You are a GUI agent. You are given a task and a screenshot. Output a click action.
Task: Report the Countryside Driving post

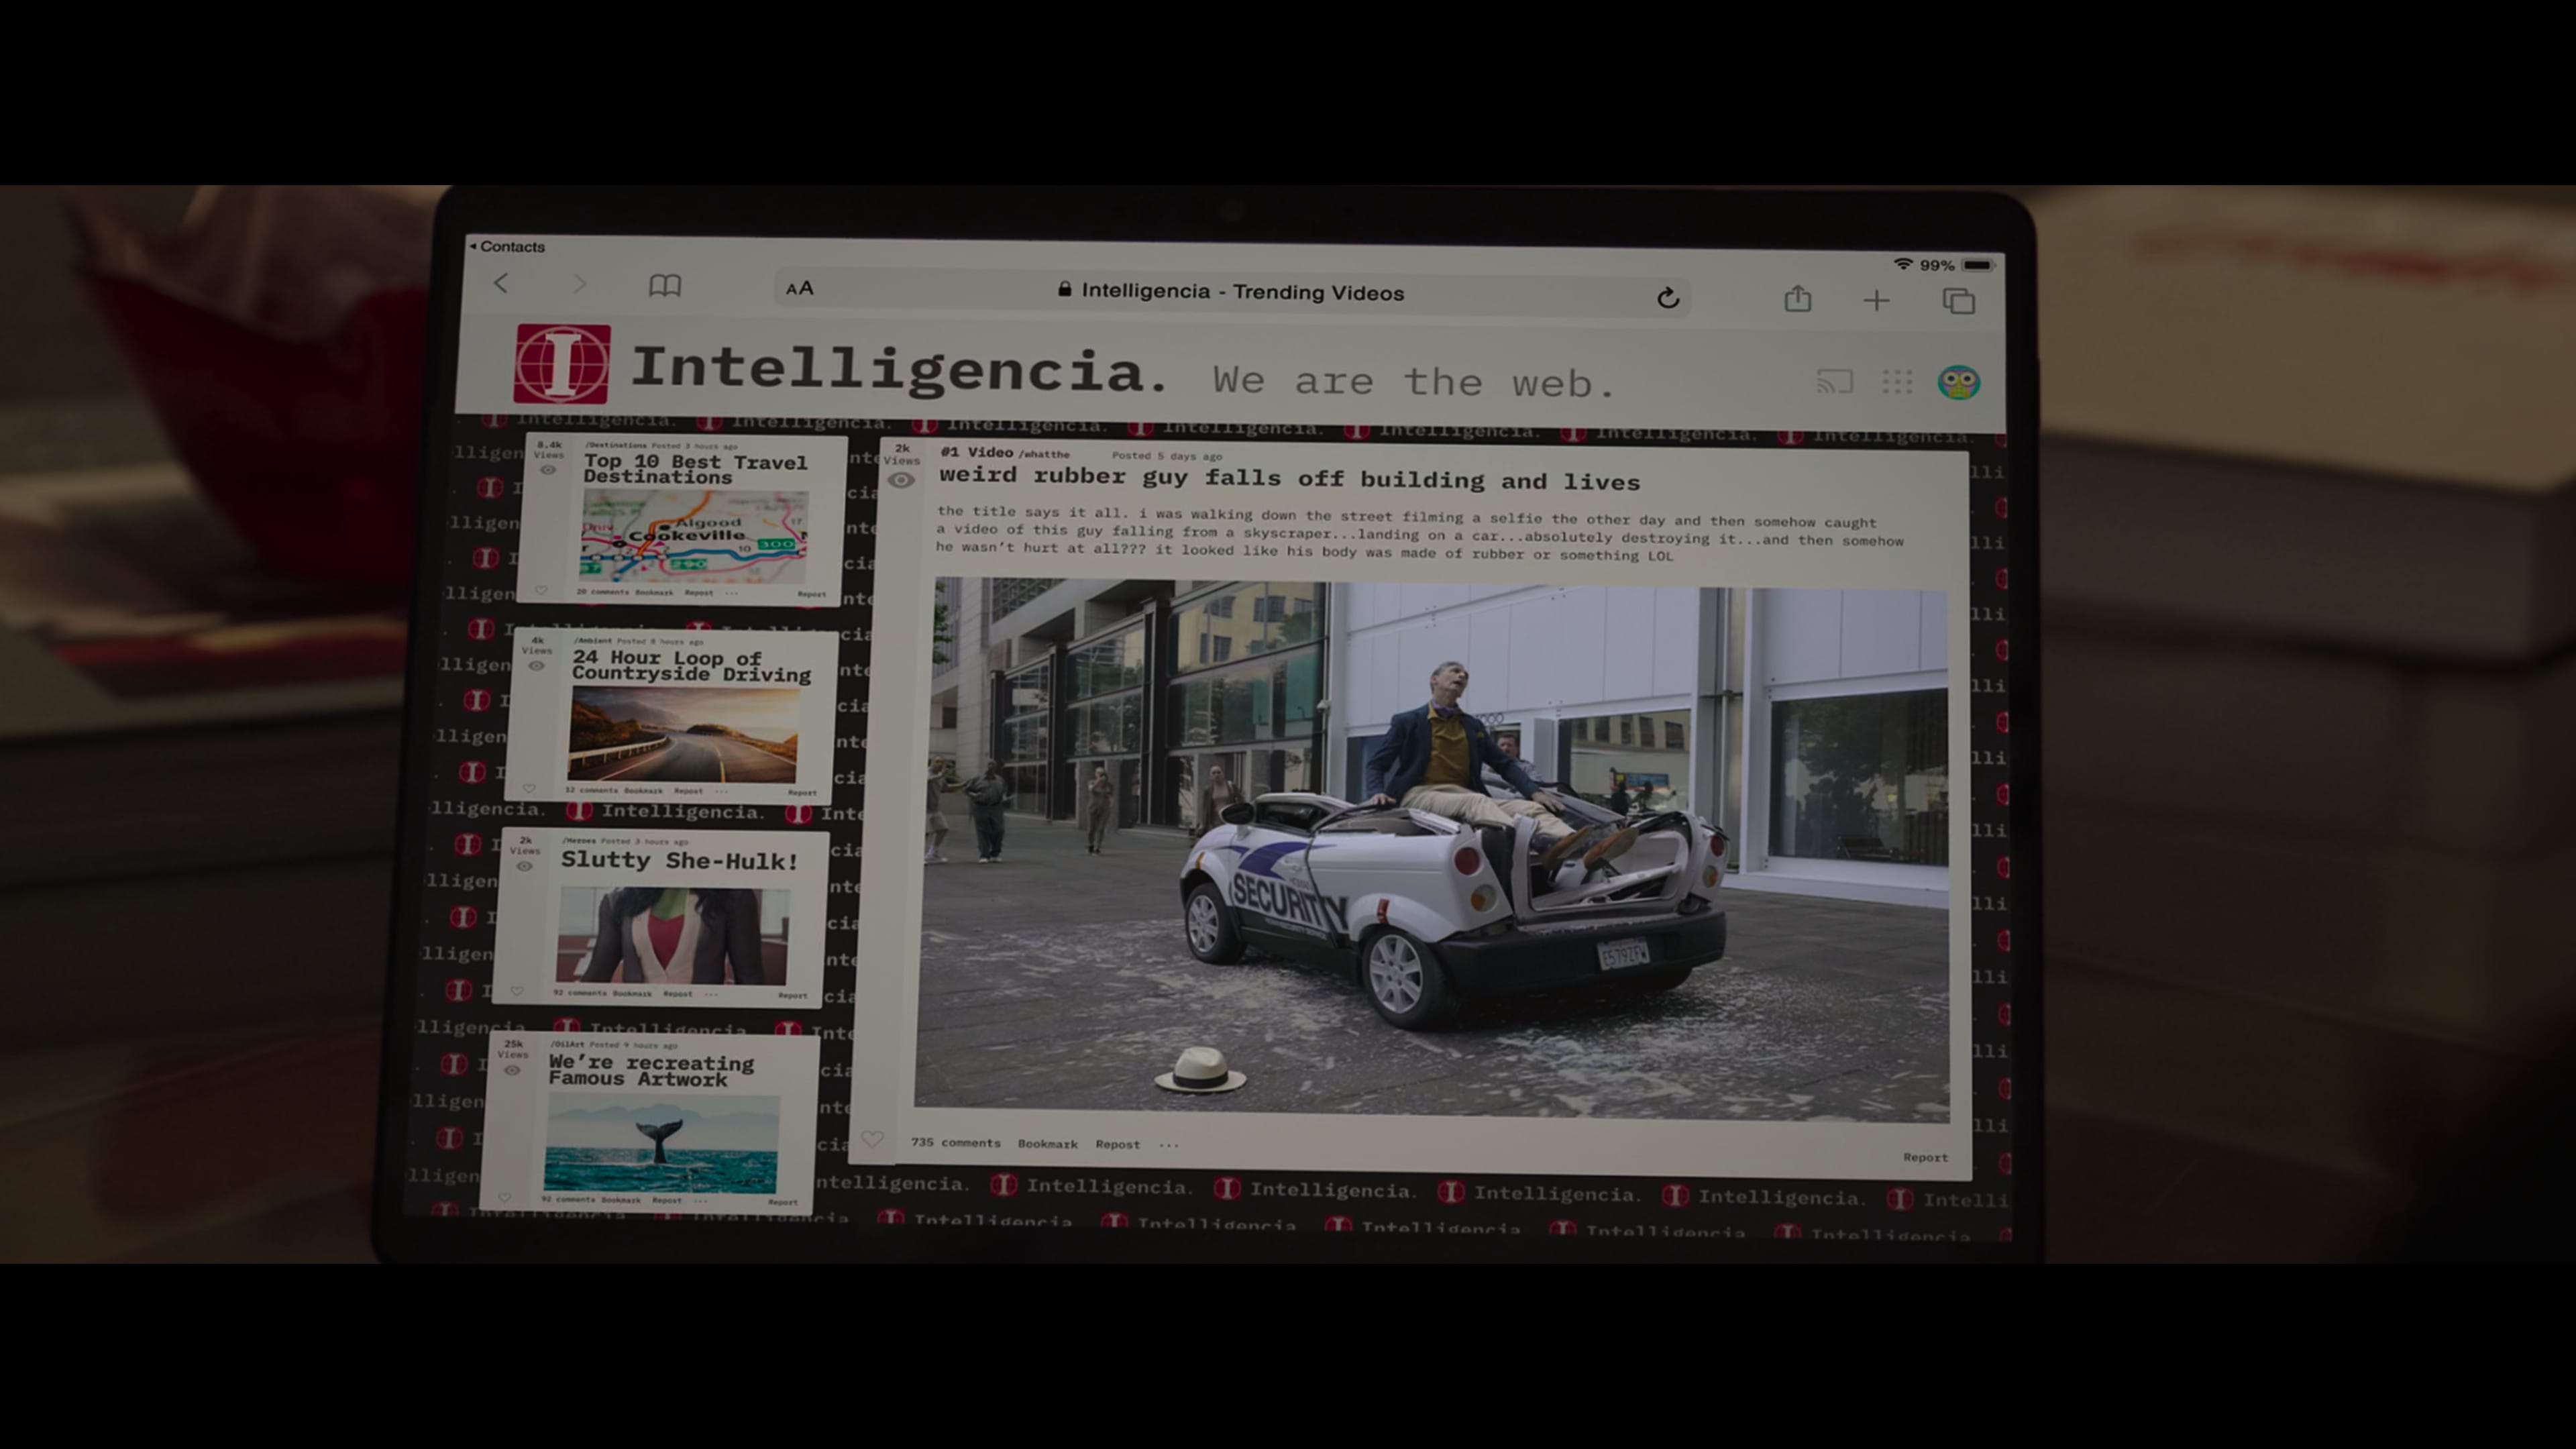[802, 793]
